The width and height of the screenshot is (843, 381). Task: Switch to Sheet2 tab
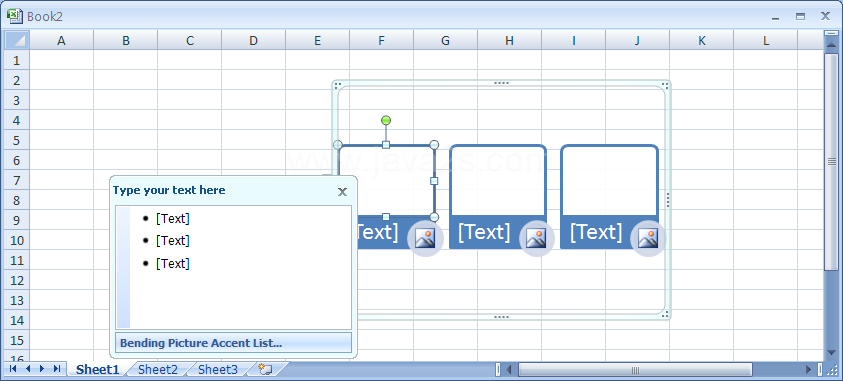[x=158, y=369]
